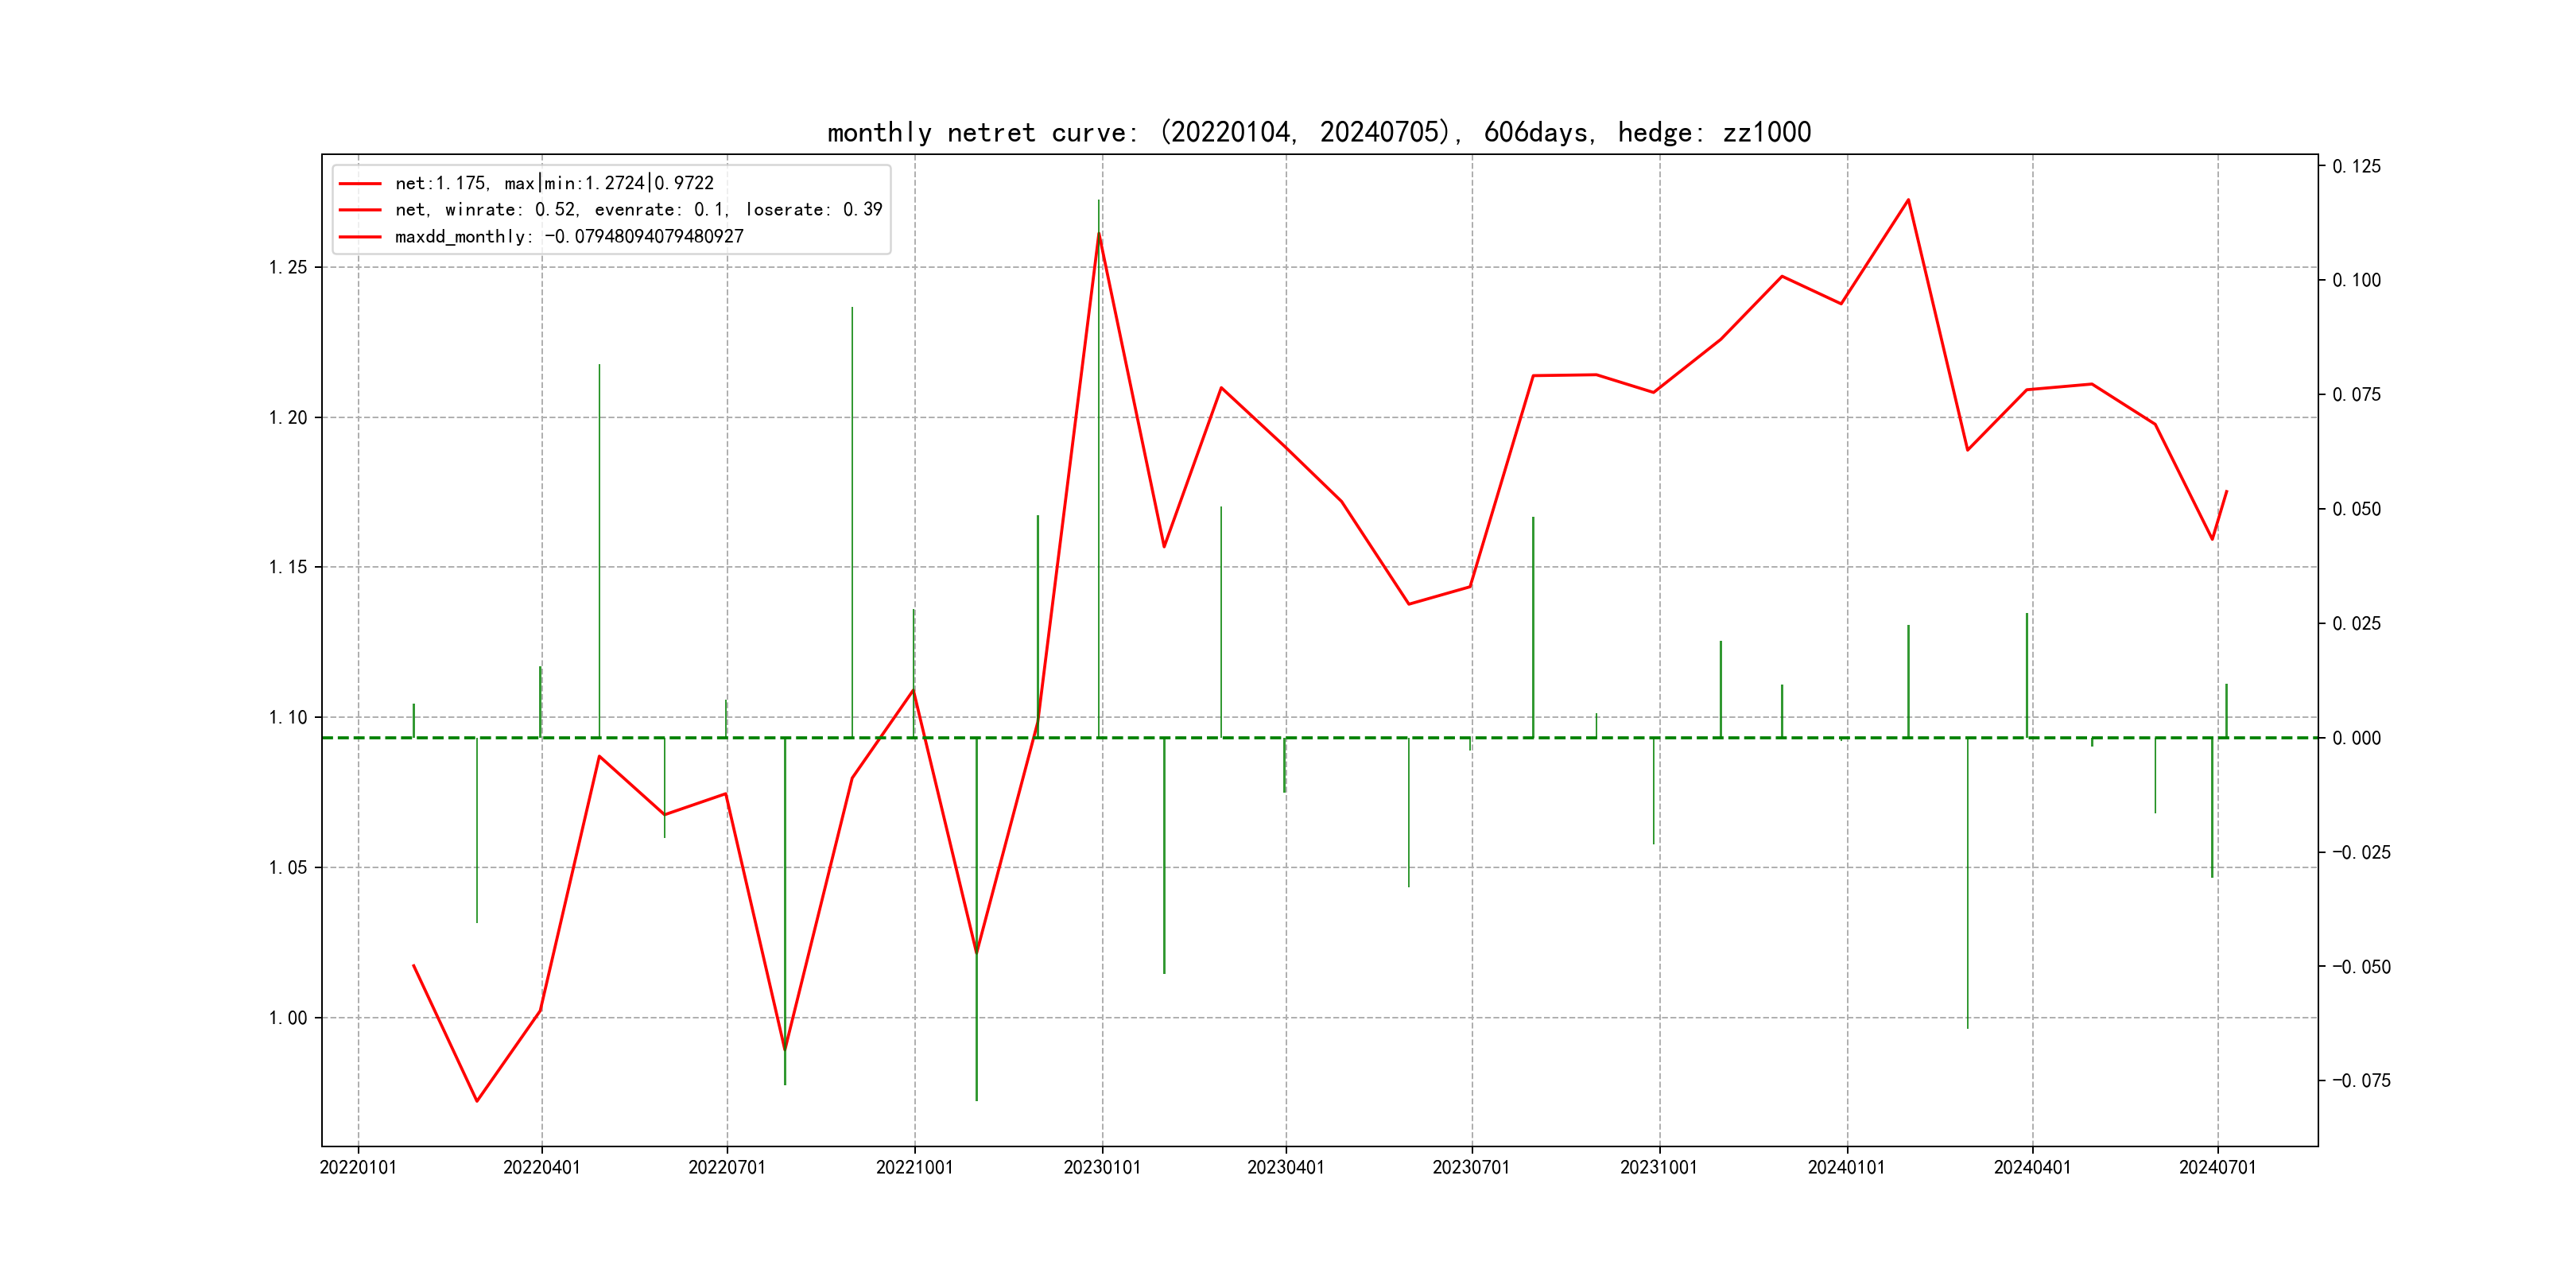Image resolution: width=2576 pixels, height=1288 pixels.
Task: Click left y-axis tick label 1.25
Action: tap(288, 267)
